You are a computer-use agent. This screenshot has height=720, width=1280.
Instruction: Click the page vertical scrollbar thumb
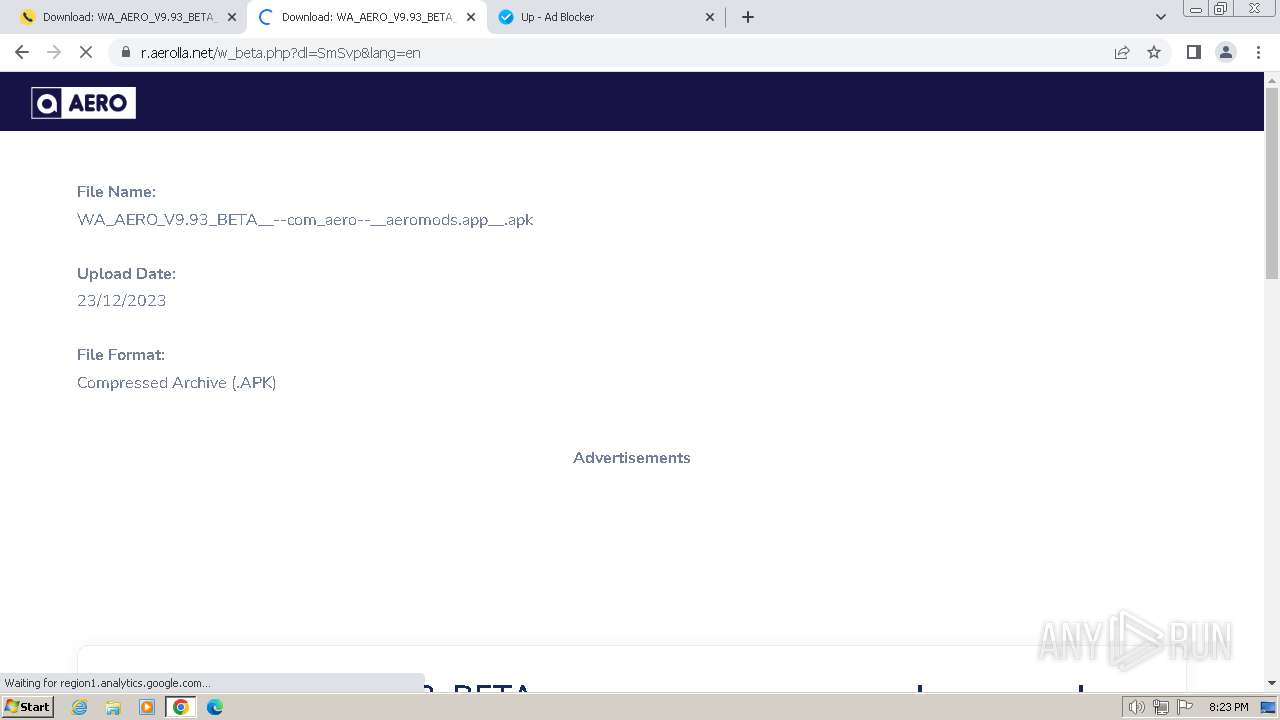coord(1272,183)
